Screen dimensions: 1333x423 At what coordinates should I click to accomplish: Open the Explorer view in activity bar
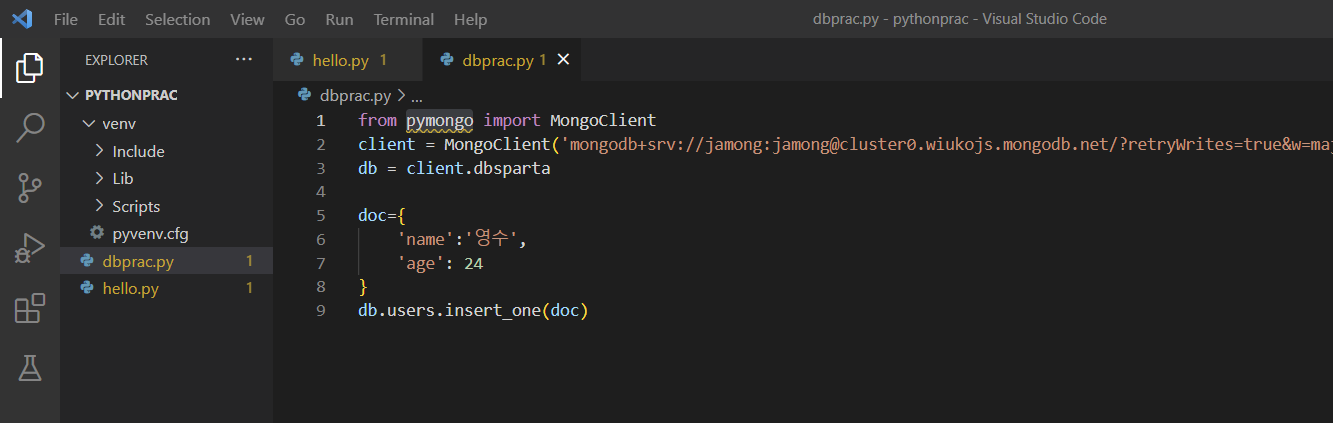pyautogui.click(x=30, y=68)
